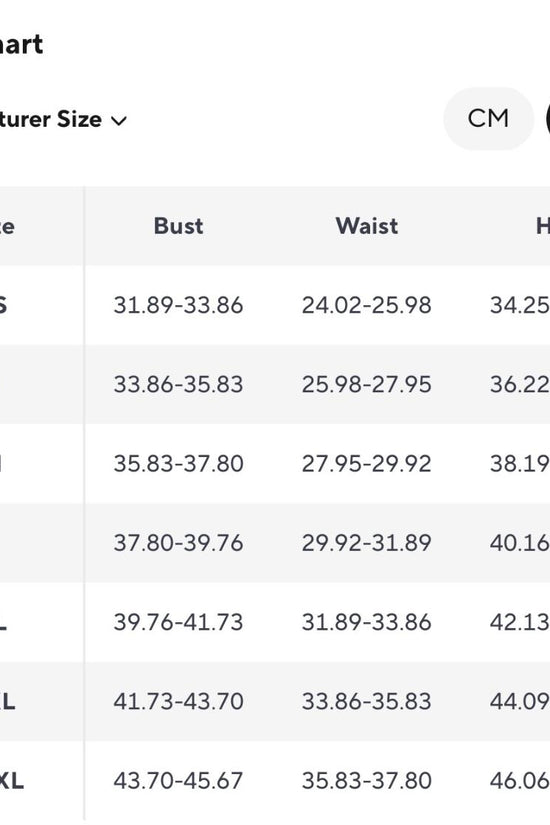
Task: Click the chevron next to Manufacturer Size
Action: [119, 121]
